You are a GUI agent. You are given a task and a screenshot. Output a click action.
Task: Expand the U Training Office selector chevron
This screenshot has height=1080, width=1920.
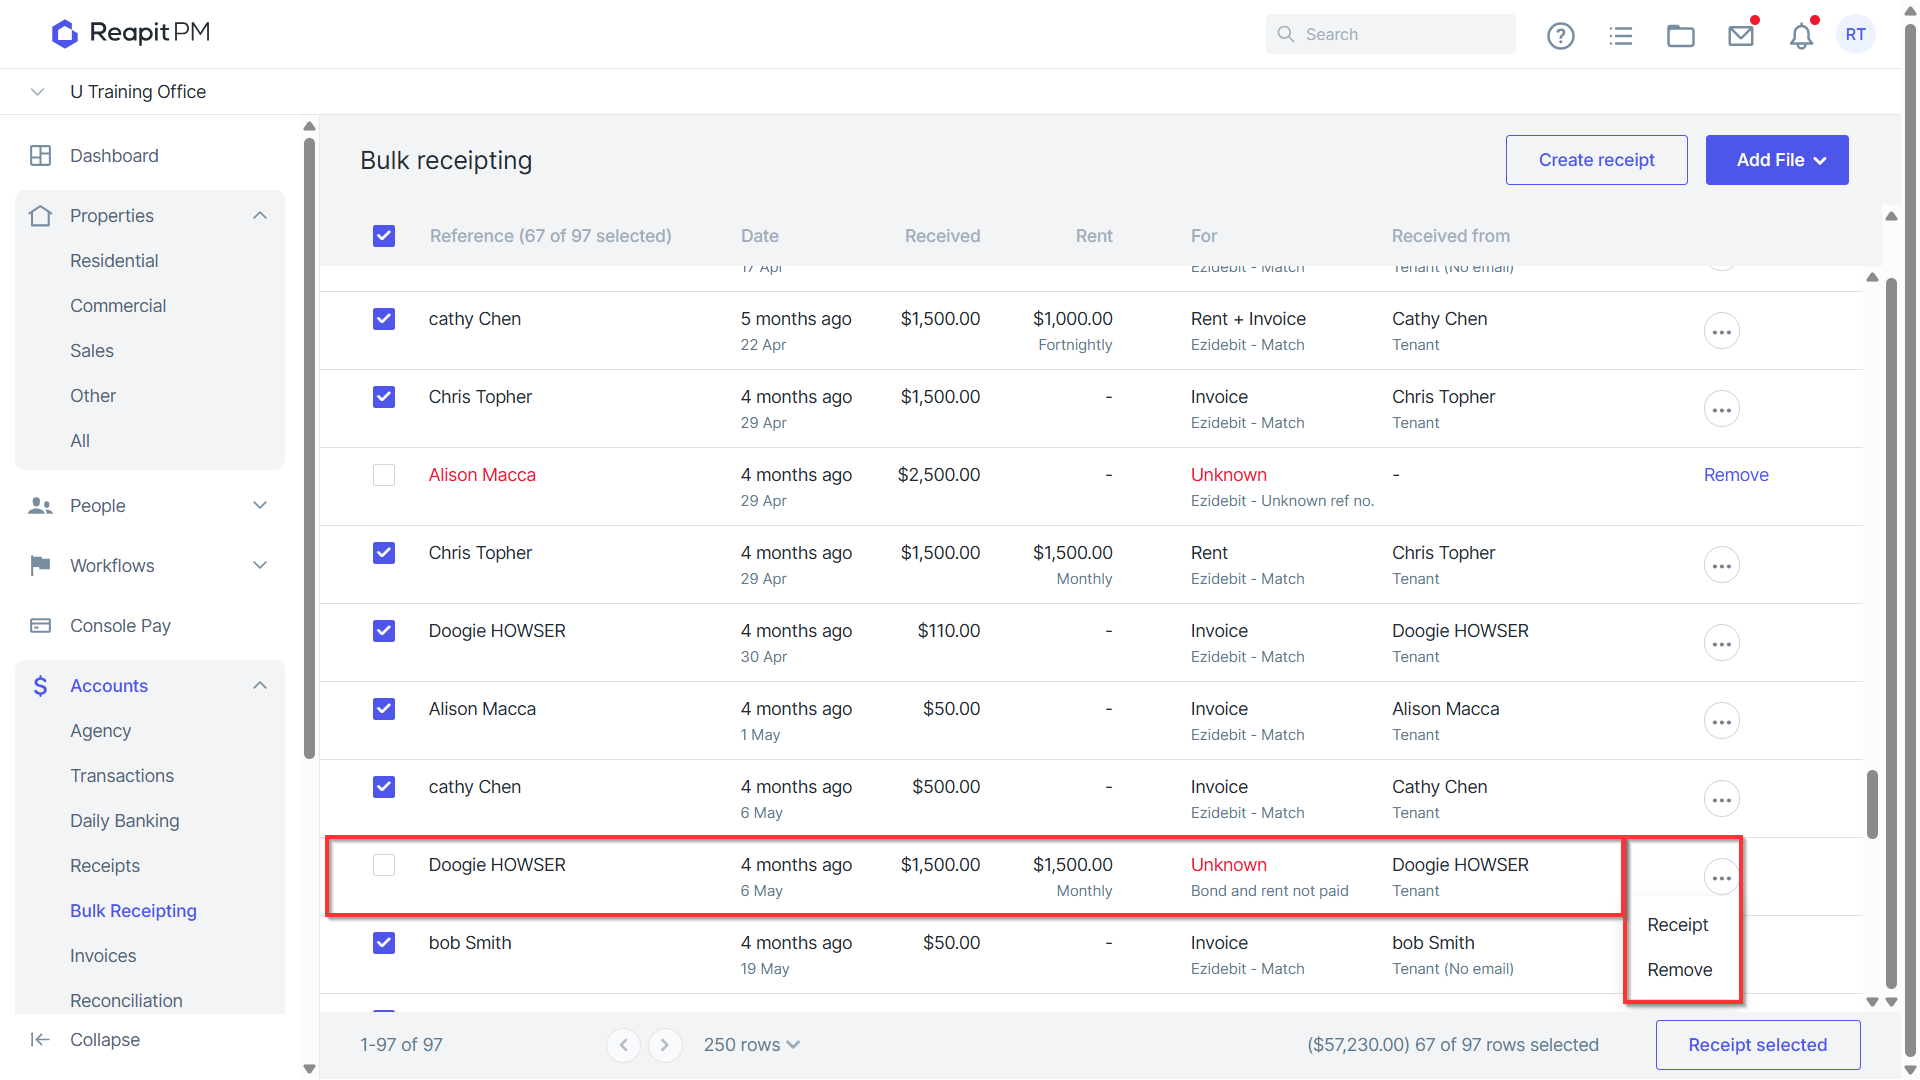[38, 92]
